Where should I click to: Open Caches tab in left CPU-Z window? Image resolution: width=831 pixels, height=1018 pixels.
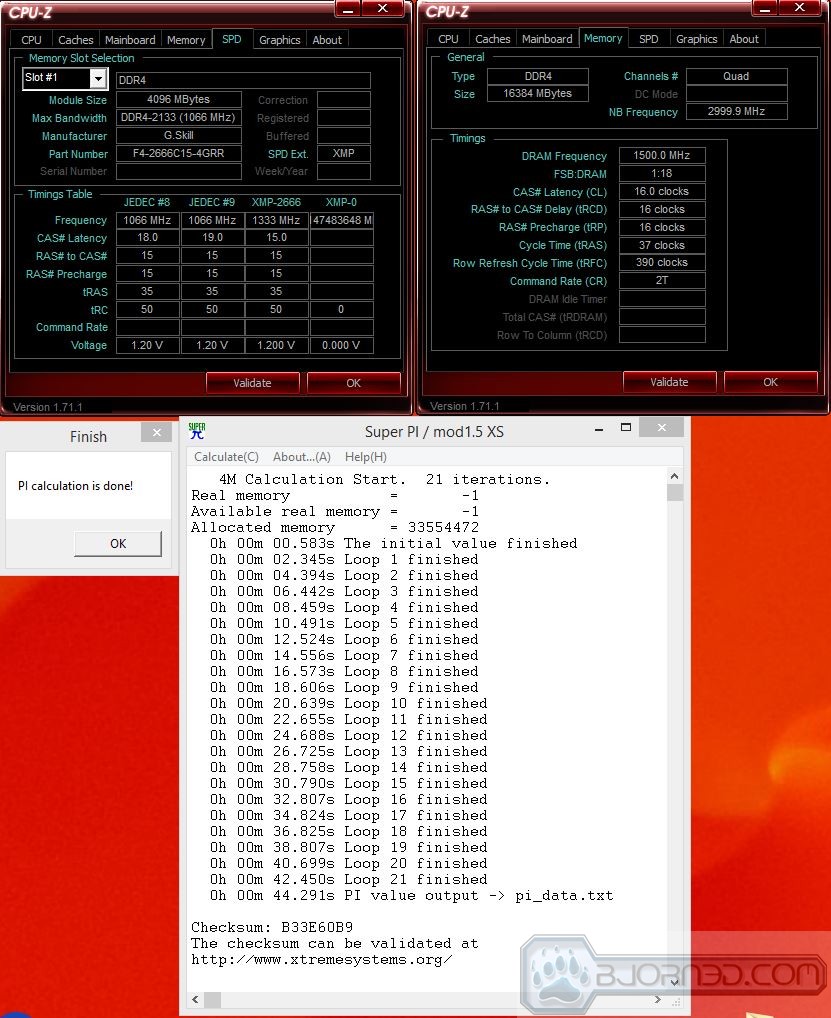pyautogui.click(x=75, y=40)
